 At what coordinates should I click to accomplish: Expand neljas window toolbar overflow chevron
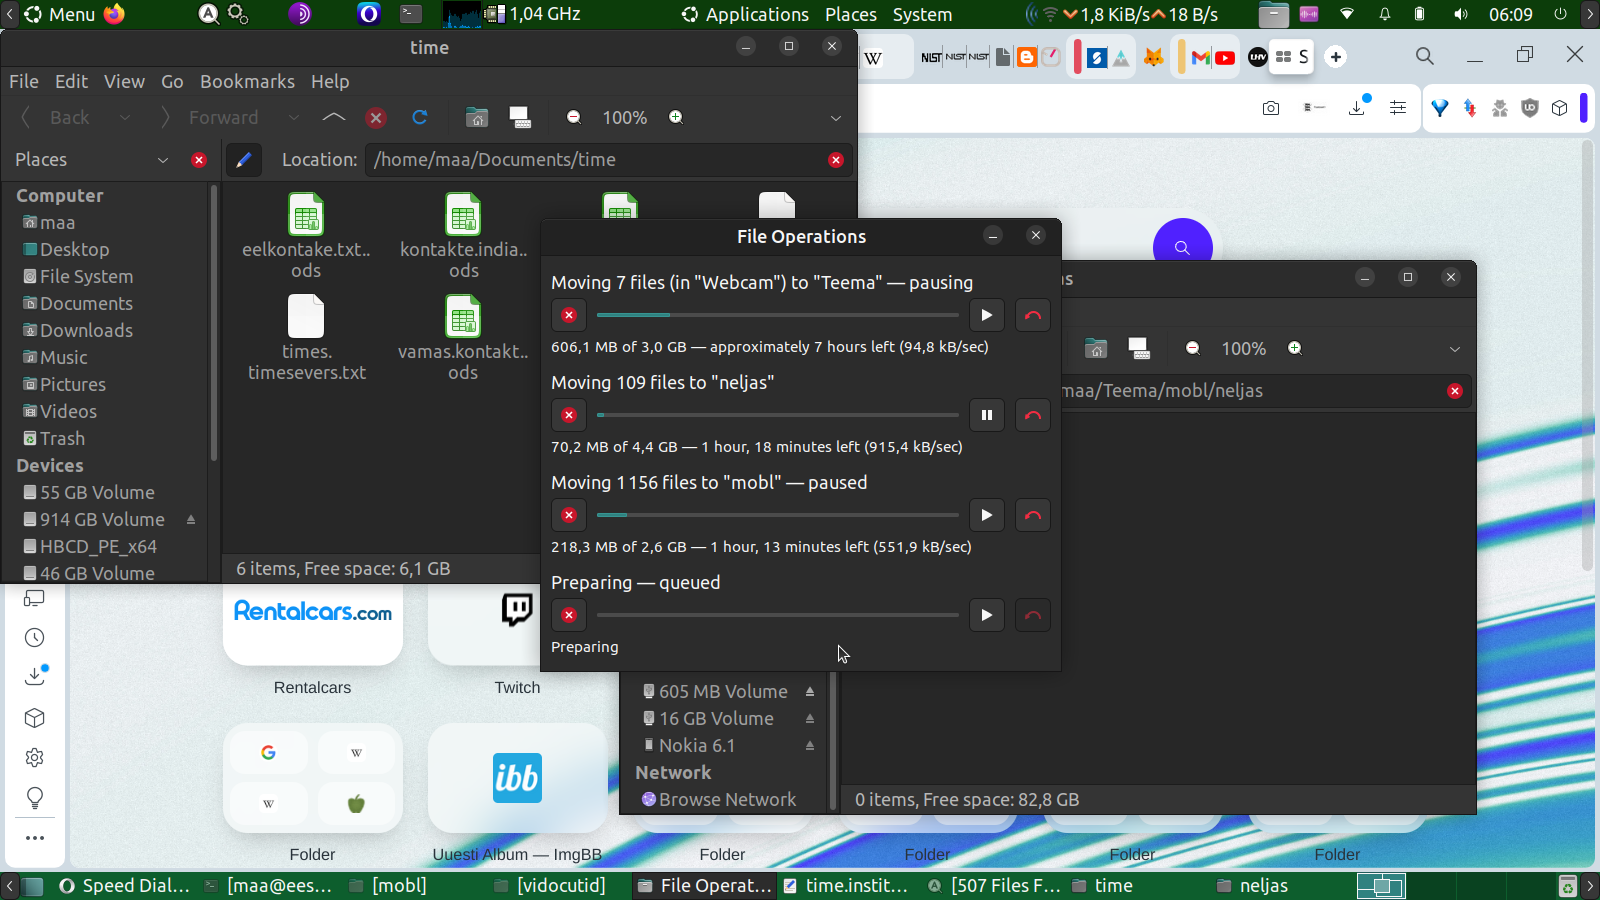click(1455, 349)
